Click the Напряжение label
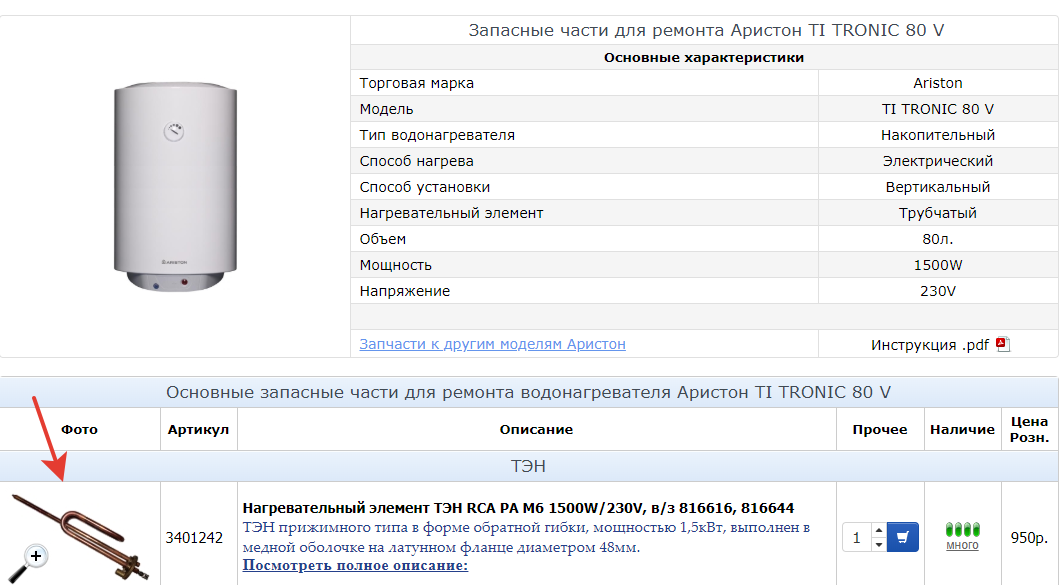This screenshot has height=585, width=1062. point(404,291)
